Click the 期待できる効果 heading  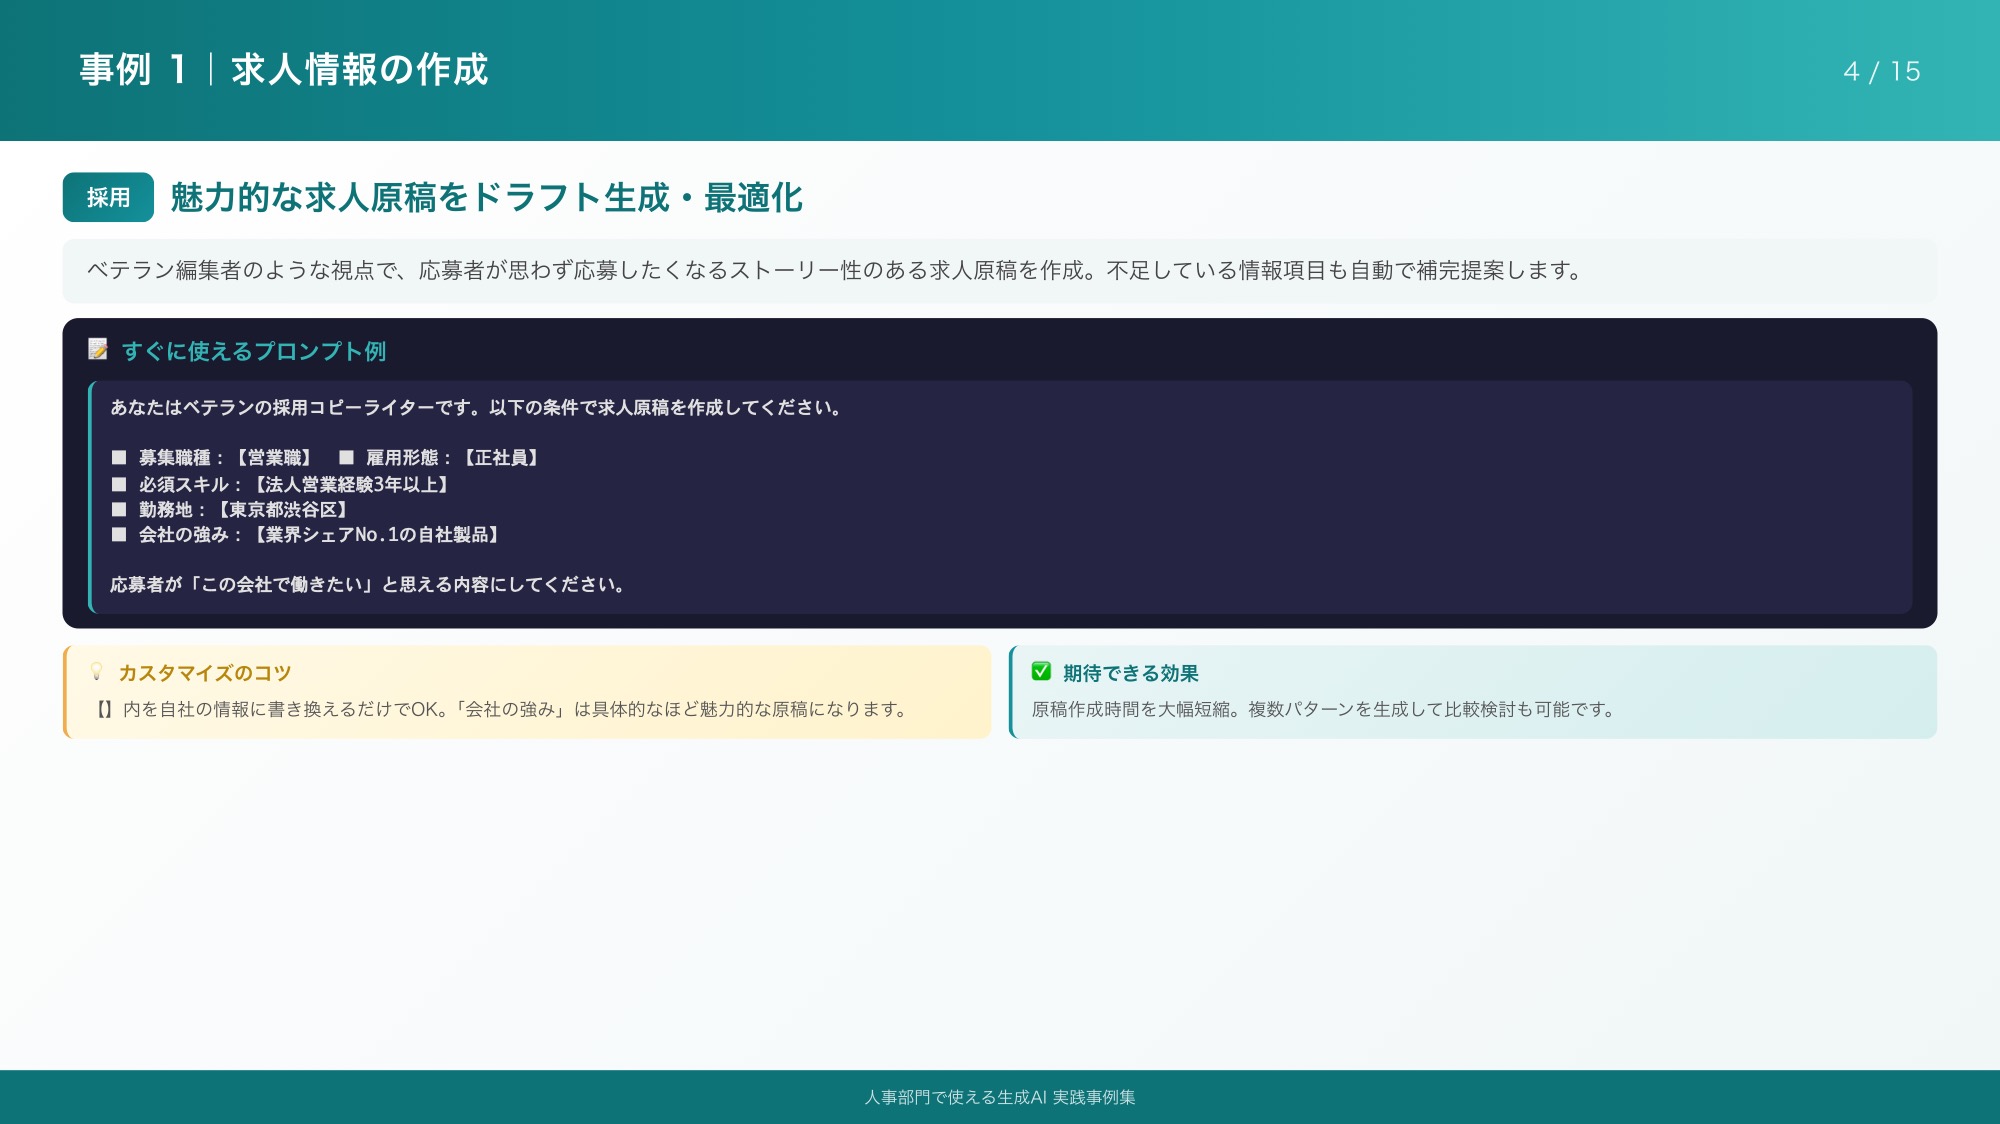tap(1131, 673)
